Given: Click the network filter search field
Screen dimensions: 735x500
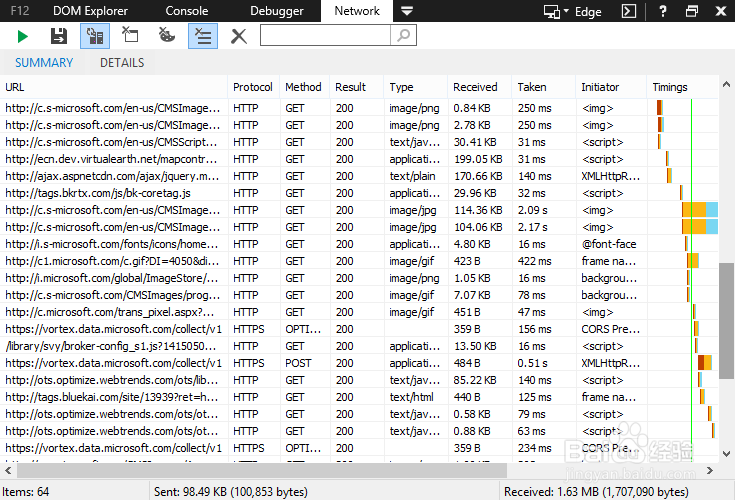Looking at the screenshot, I should tap(325, 35).
